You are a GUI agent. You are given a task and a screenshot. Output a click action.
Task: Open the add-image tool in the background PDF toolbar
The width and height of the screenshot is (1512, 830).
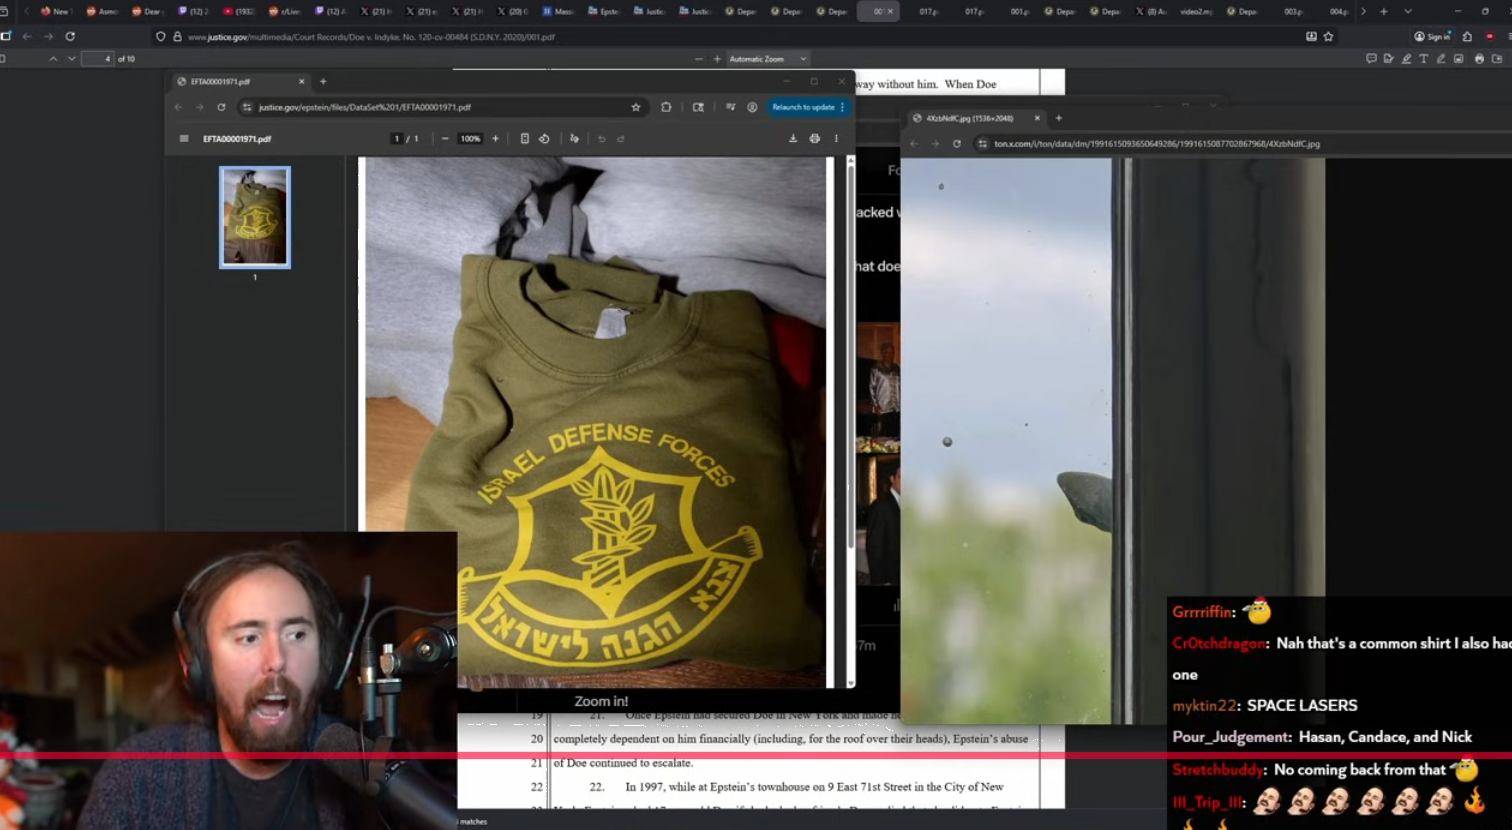tap(1459, 59)
